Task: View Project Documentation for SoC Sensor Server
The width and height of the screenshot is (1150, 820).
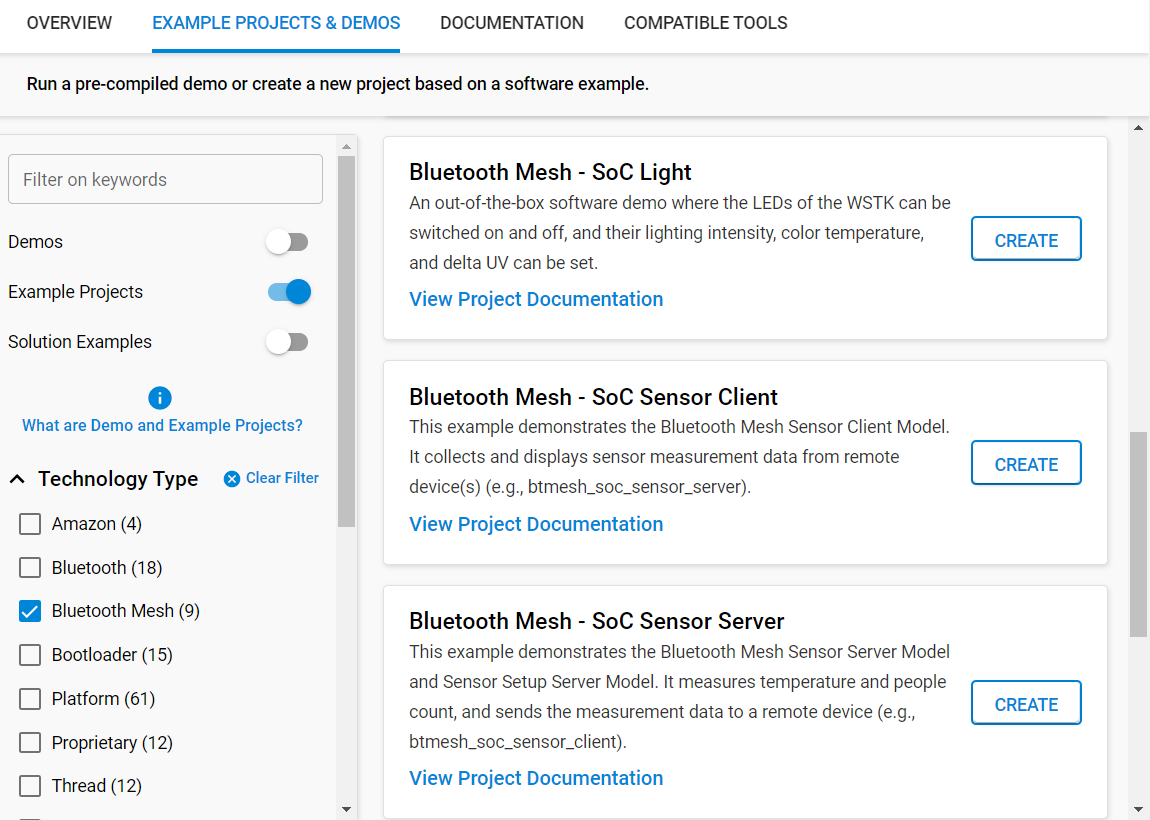Action: 536,778
